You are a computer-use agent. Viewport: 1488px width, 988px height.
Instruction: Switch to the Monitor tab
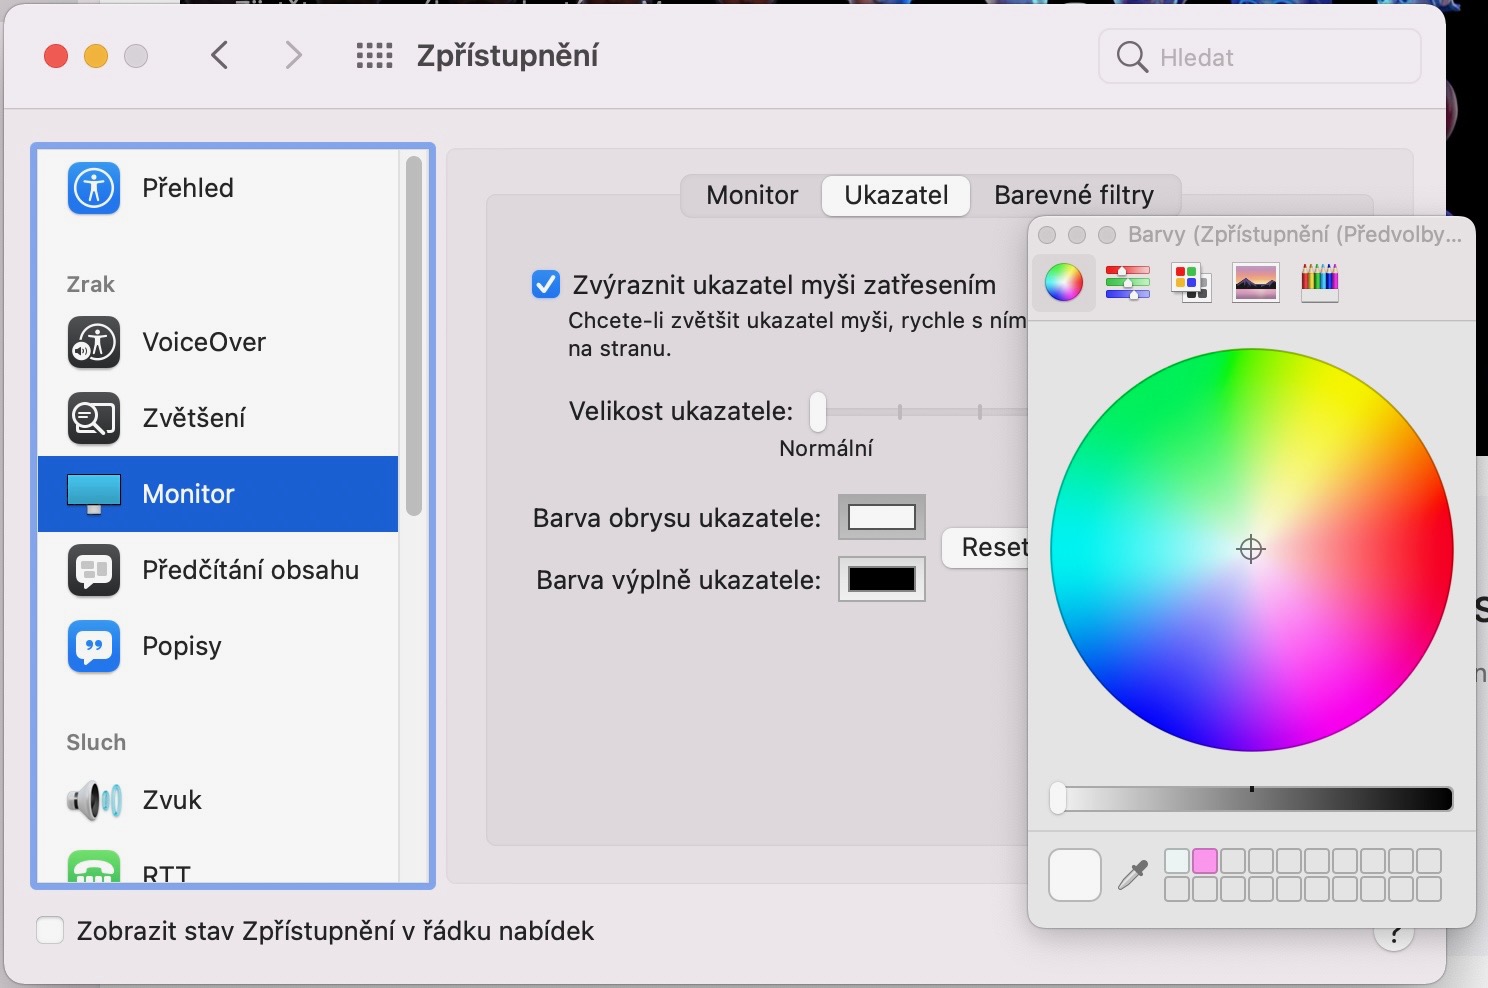pyautogui.click(x=752, y=195)
